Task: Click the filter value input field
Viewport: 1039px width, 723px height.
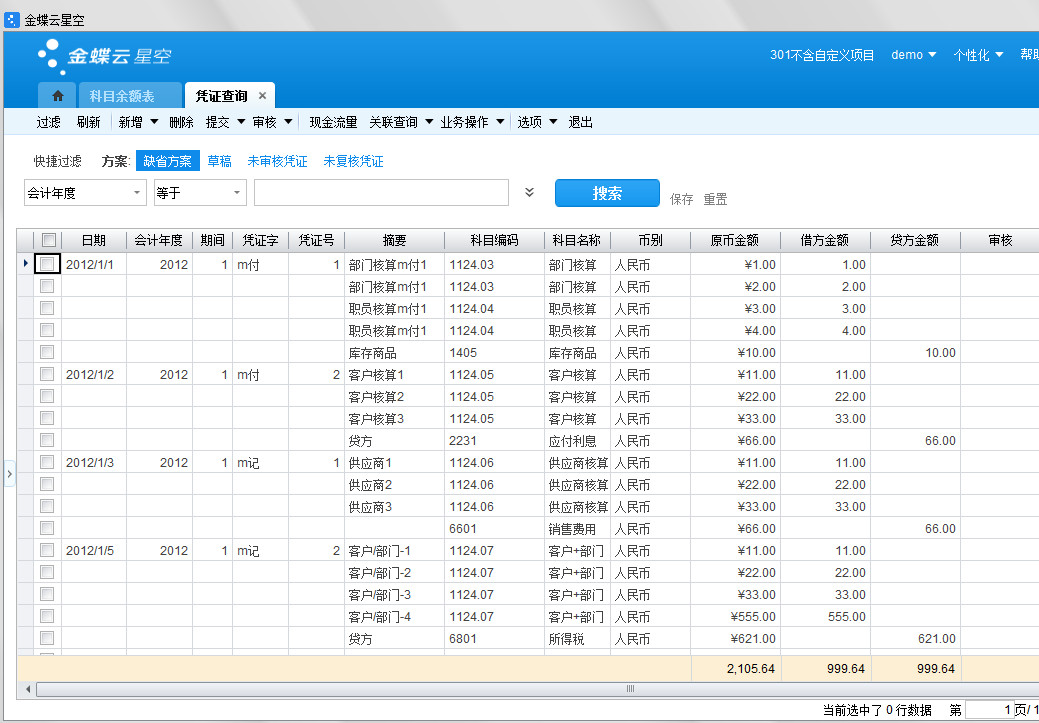Action: (x=381, y=193)
